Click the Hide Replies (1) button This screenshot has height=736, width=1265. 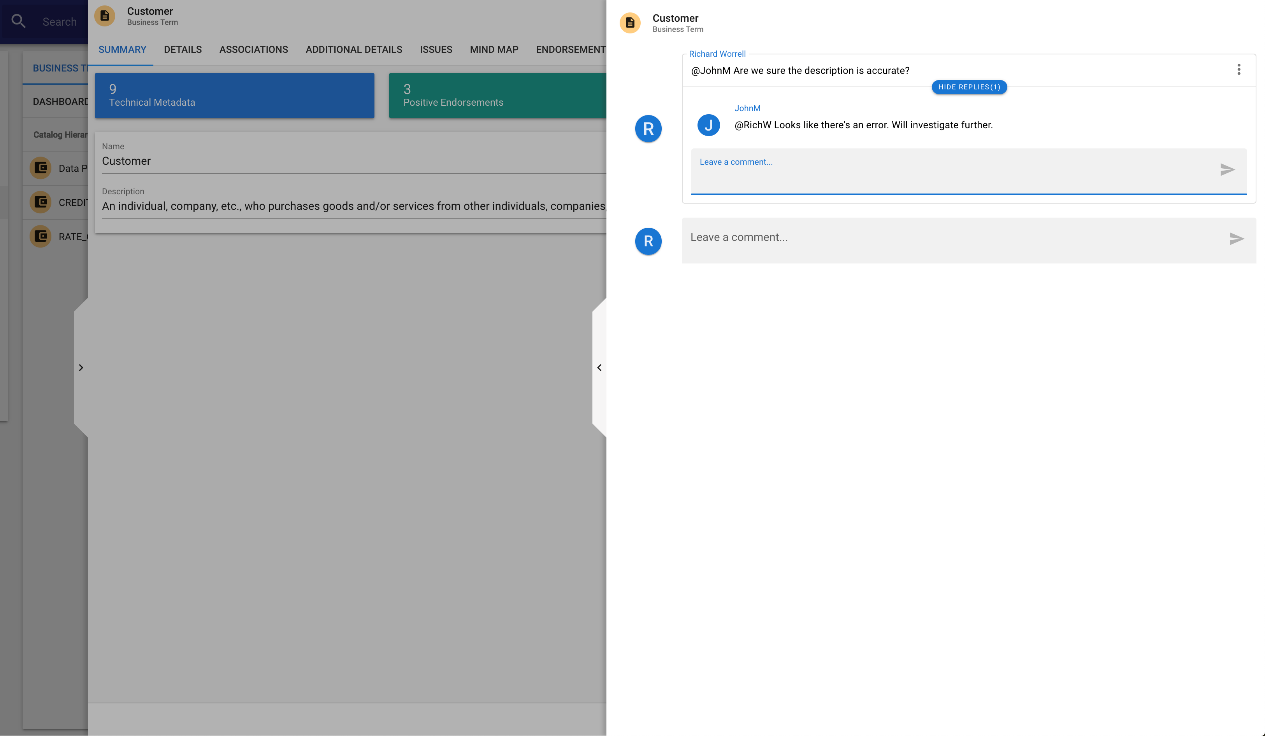(969, 87)
